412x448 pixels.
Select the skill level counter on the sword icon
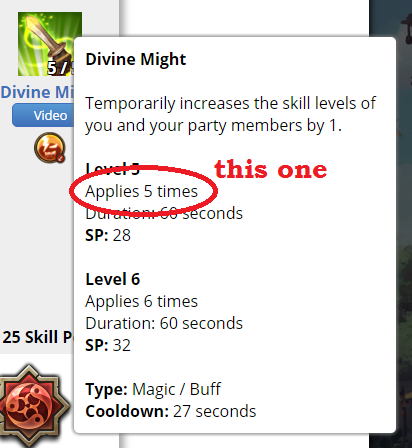coord(61,68)
